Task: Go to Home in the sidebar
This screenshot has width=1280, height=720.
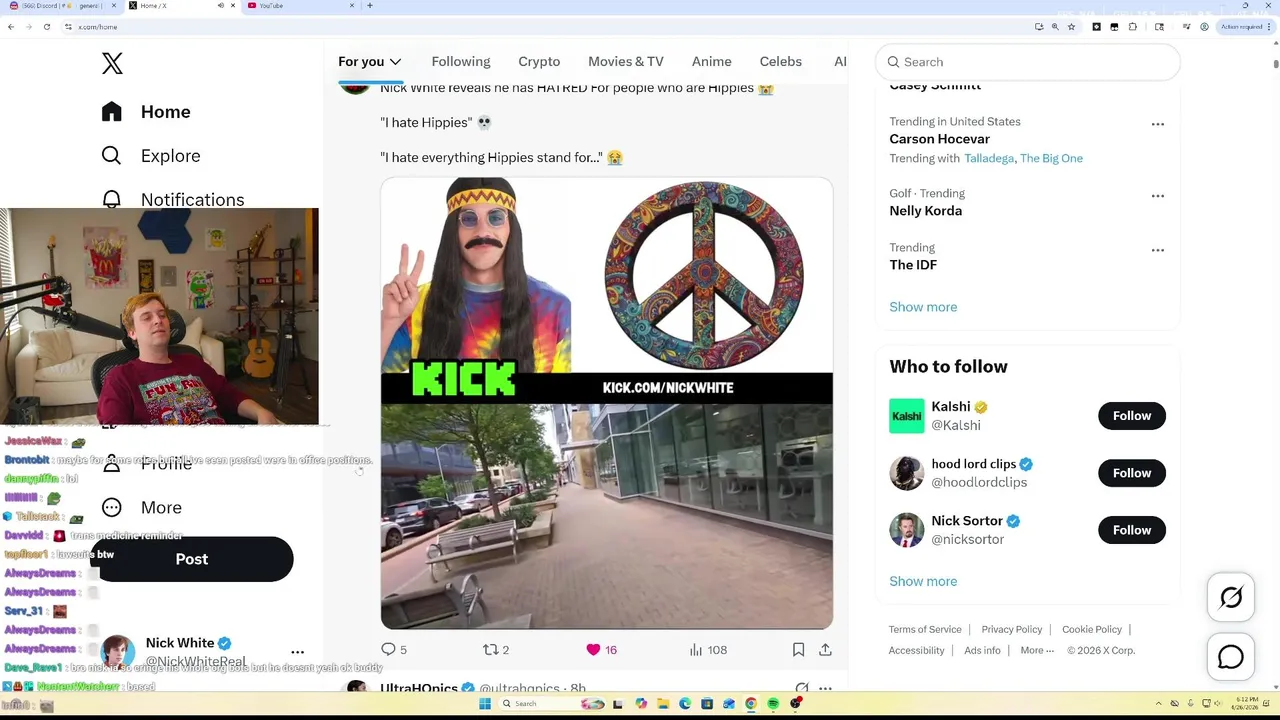Action: (x=146, y=112)
